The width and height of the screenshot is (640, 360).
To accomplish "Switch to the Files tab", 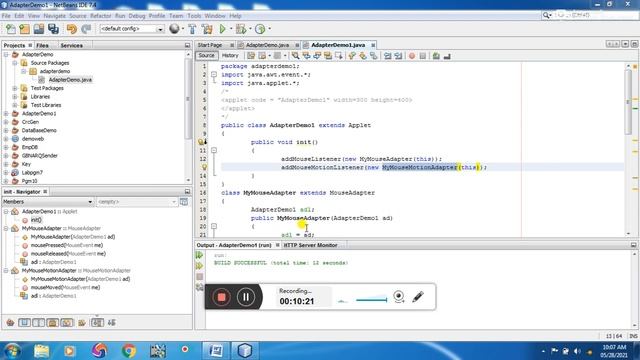I will [x=42, y=45].
